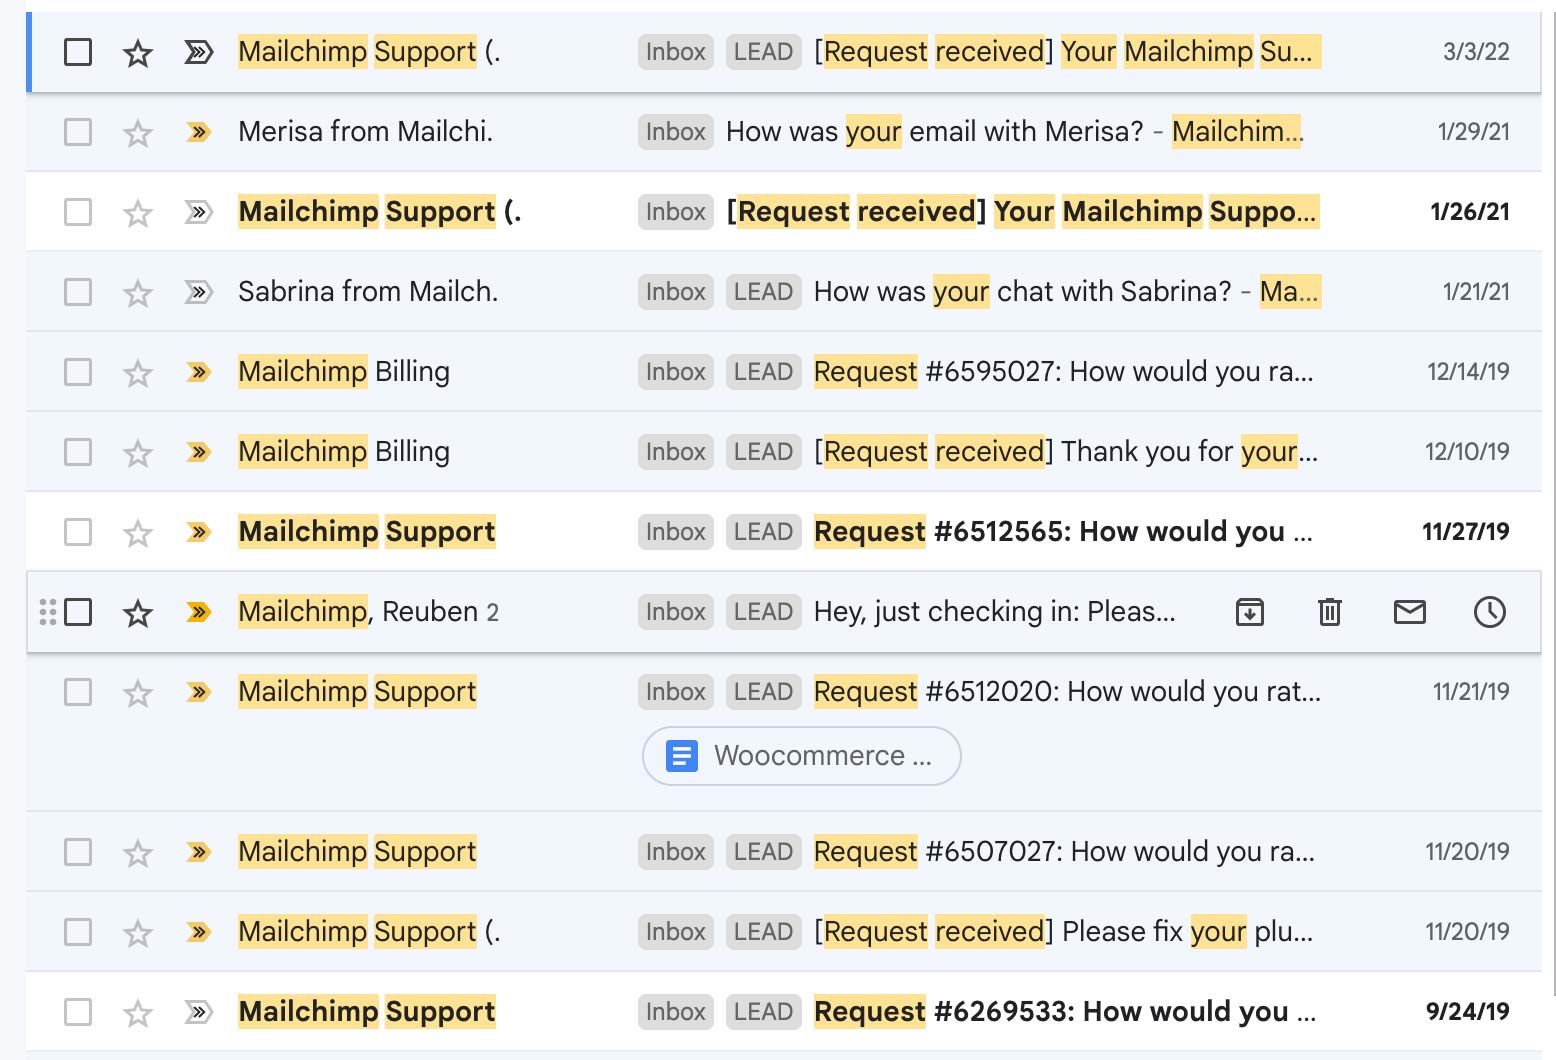Toggle importance marker on 12/10/19 Billing email
The height and width of the screenshot is (1060, 1556).
coord(199,451)
